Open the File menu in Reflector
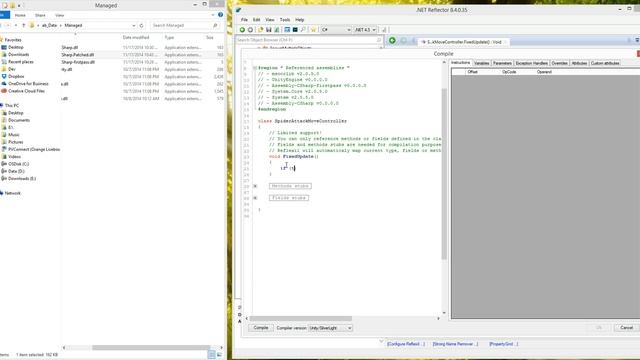 tap(244, 20)
